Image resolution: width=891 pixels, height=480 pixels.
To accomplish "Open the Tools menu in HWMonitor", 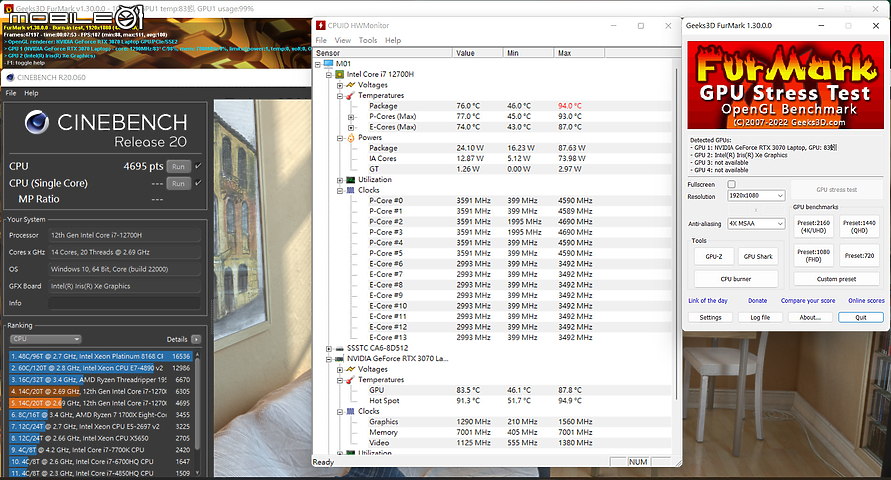I will tap(368, 40).
